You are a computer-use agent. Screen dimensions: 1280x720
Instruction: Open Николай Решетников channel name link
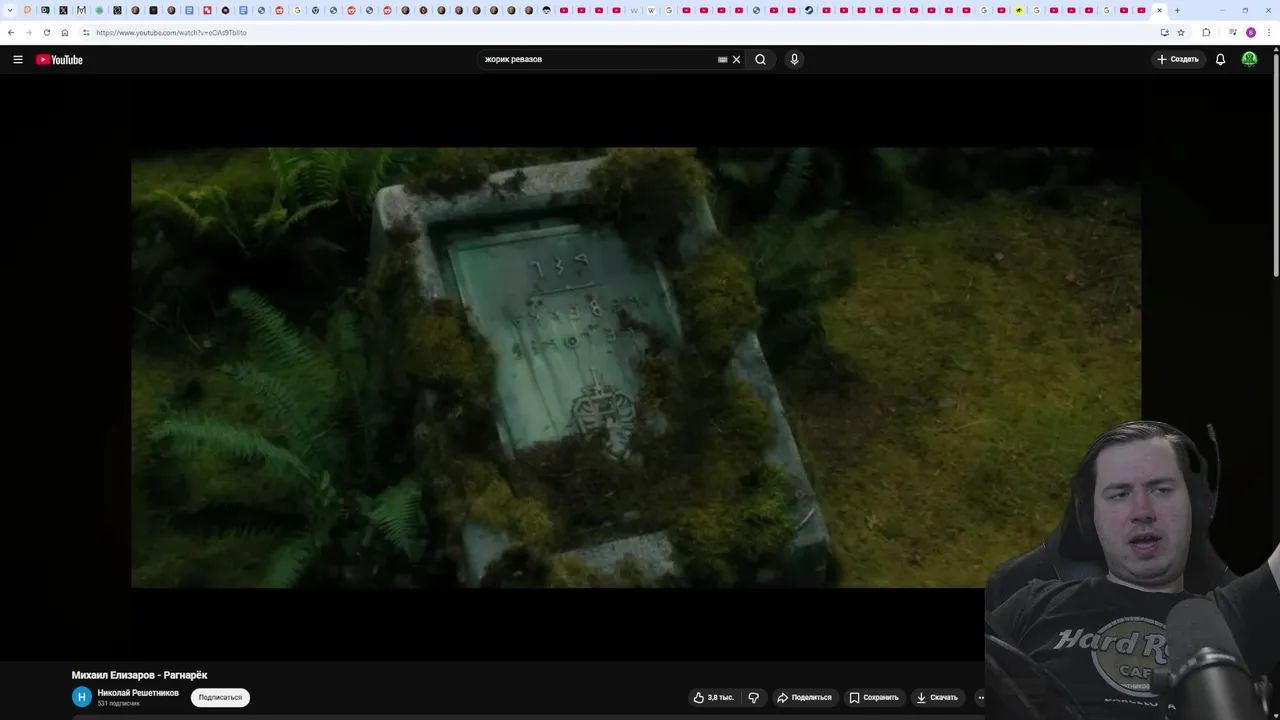coord(138,693)
